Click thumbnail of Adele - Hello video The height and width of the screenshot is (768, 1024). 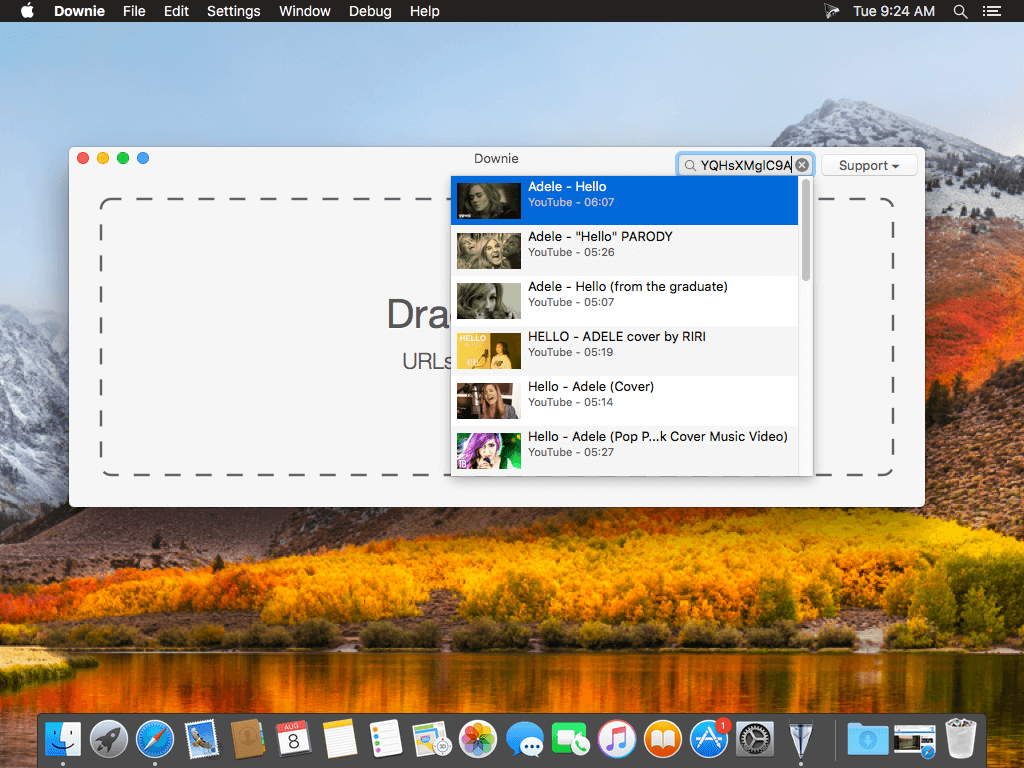pos(488,200)
